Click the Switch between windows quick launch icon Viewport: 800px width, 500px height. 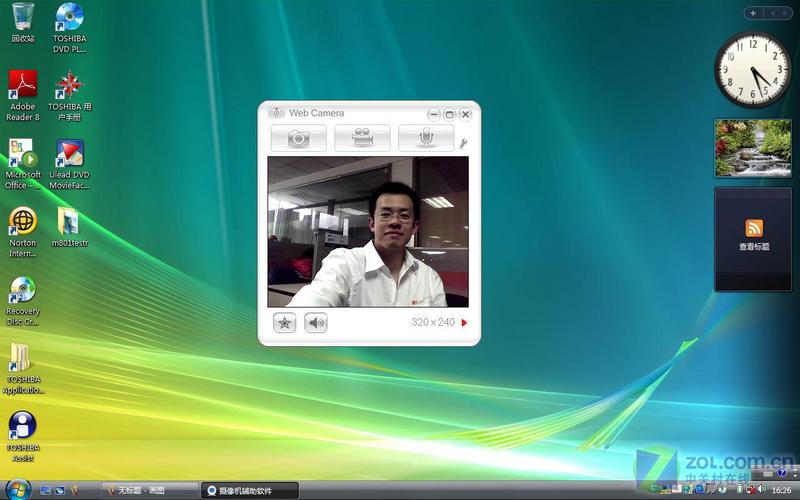pyautogui.click(x=60, y=490)
